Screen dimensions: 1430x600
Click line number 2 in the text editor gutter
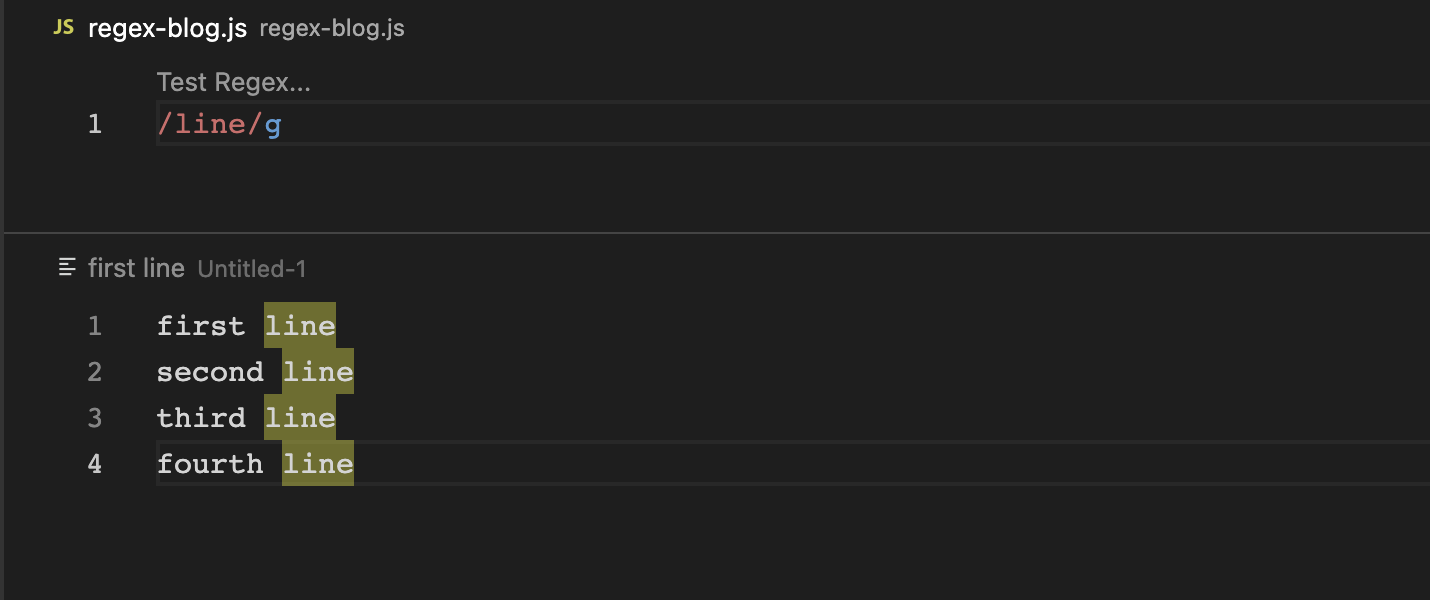[95, 372]
